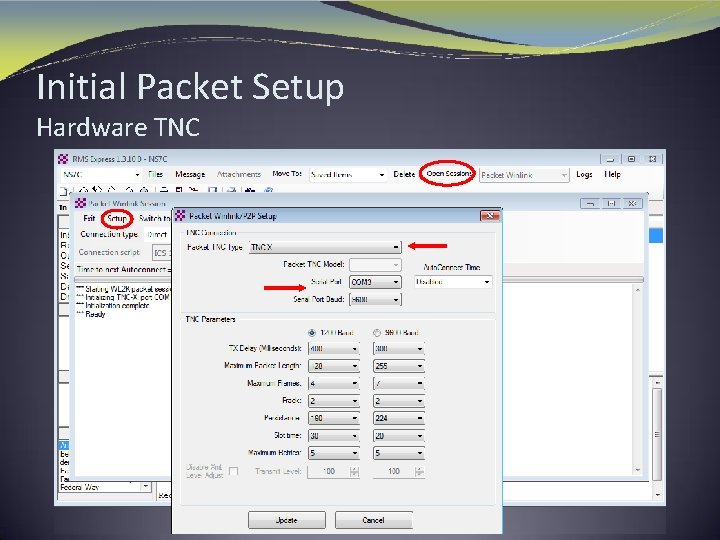Open the 9600 baud Maximum Frames dropdown
This screenshot has height=540, width=720.
(x=420, y=383)
